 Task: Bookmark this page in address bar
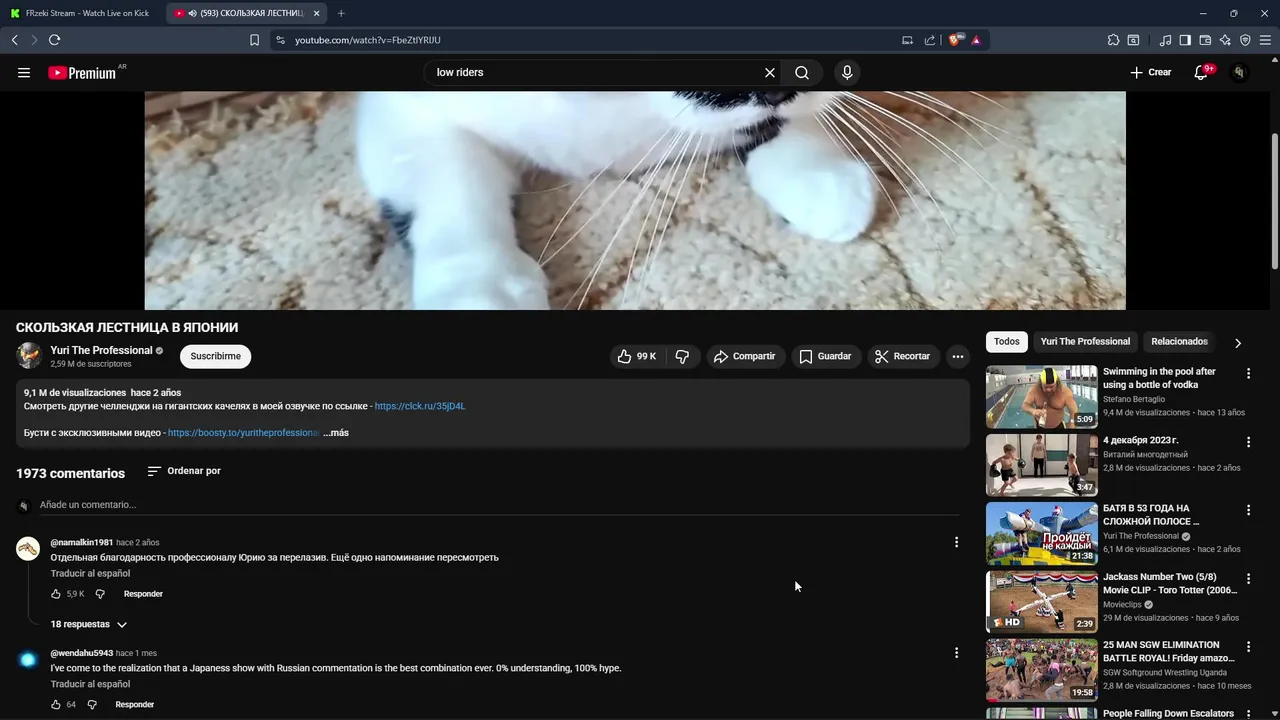(x=254, y=40)
